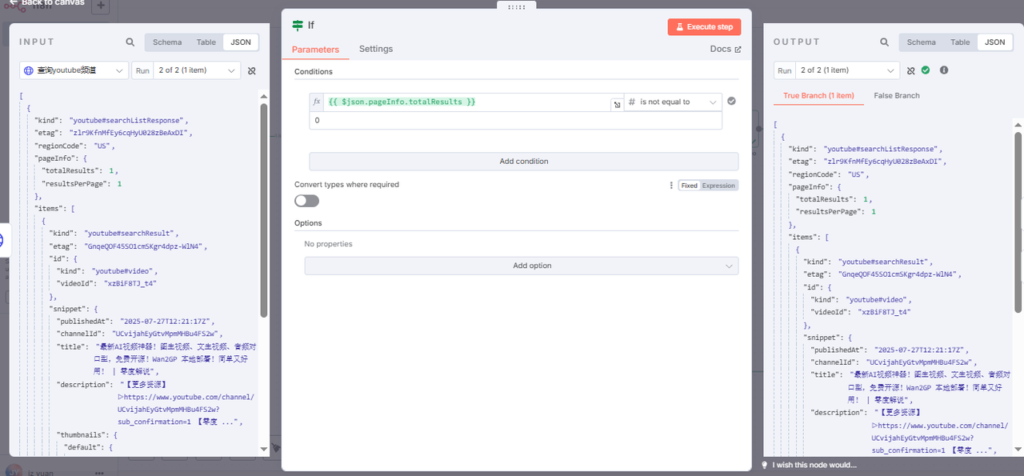
Task: Click the three-dot menu beside Fixed toggle
Action: (x=671, y=185)
